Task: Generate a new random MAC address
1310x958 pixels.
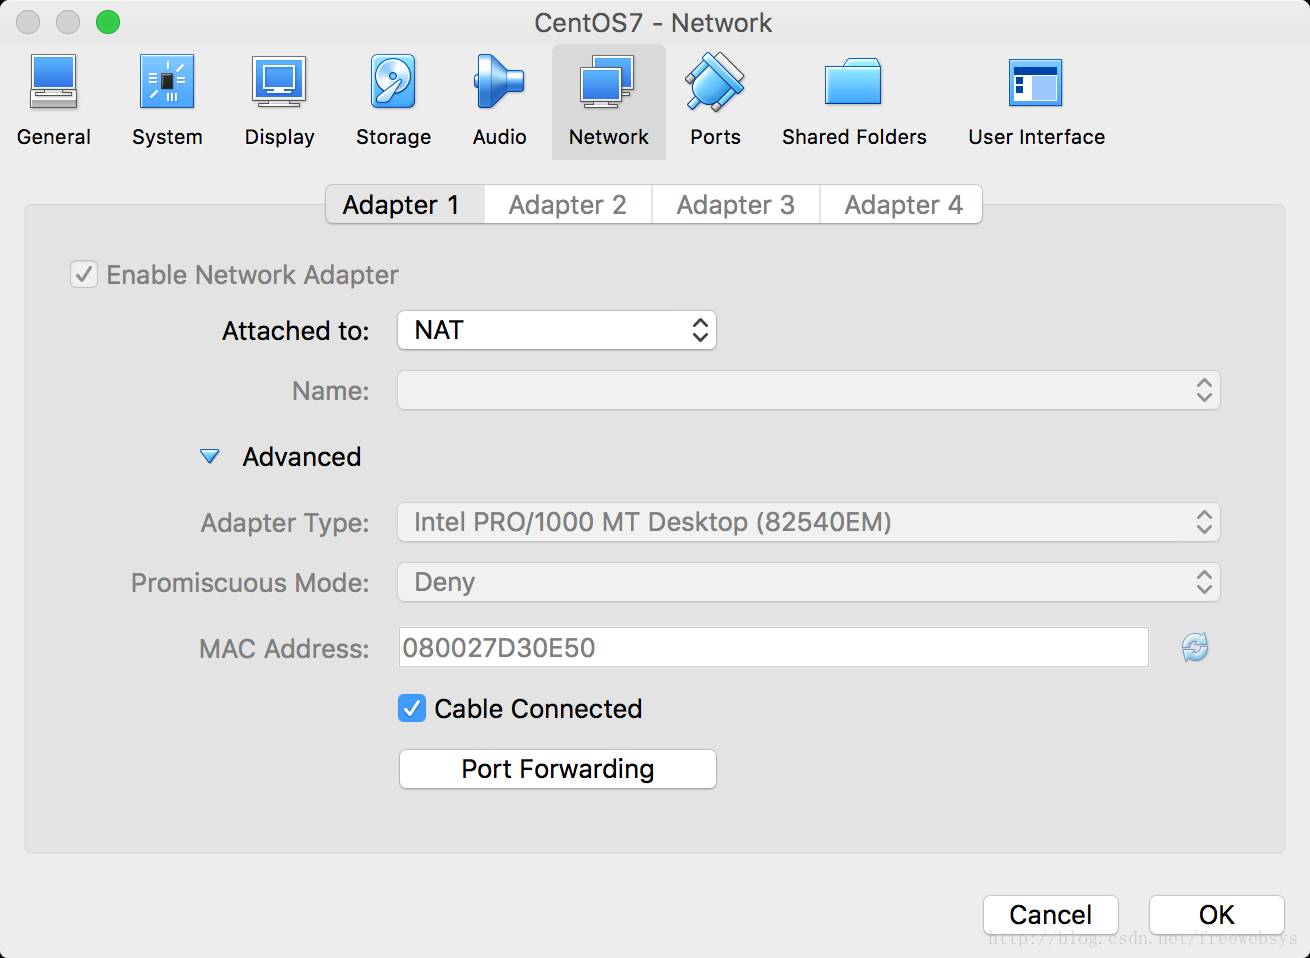Action: (x=1194, y=647)
